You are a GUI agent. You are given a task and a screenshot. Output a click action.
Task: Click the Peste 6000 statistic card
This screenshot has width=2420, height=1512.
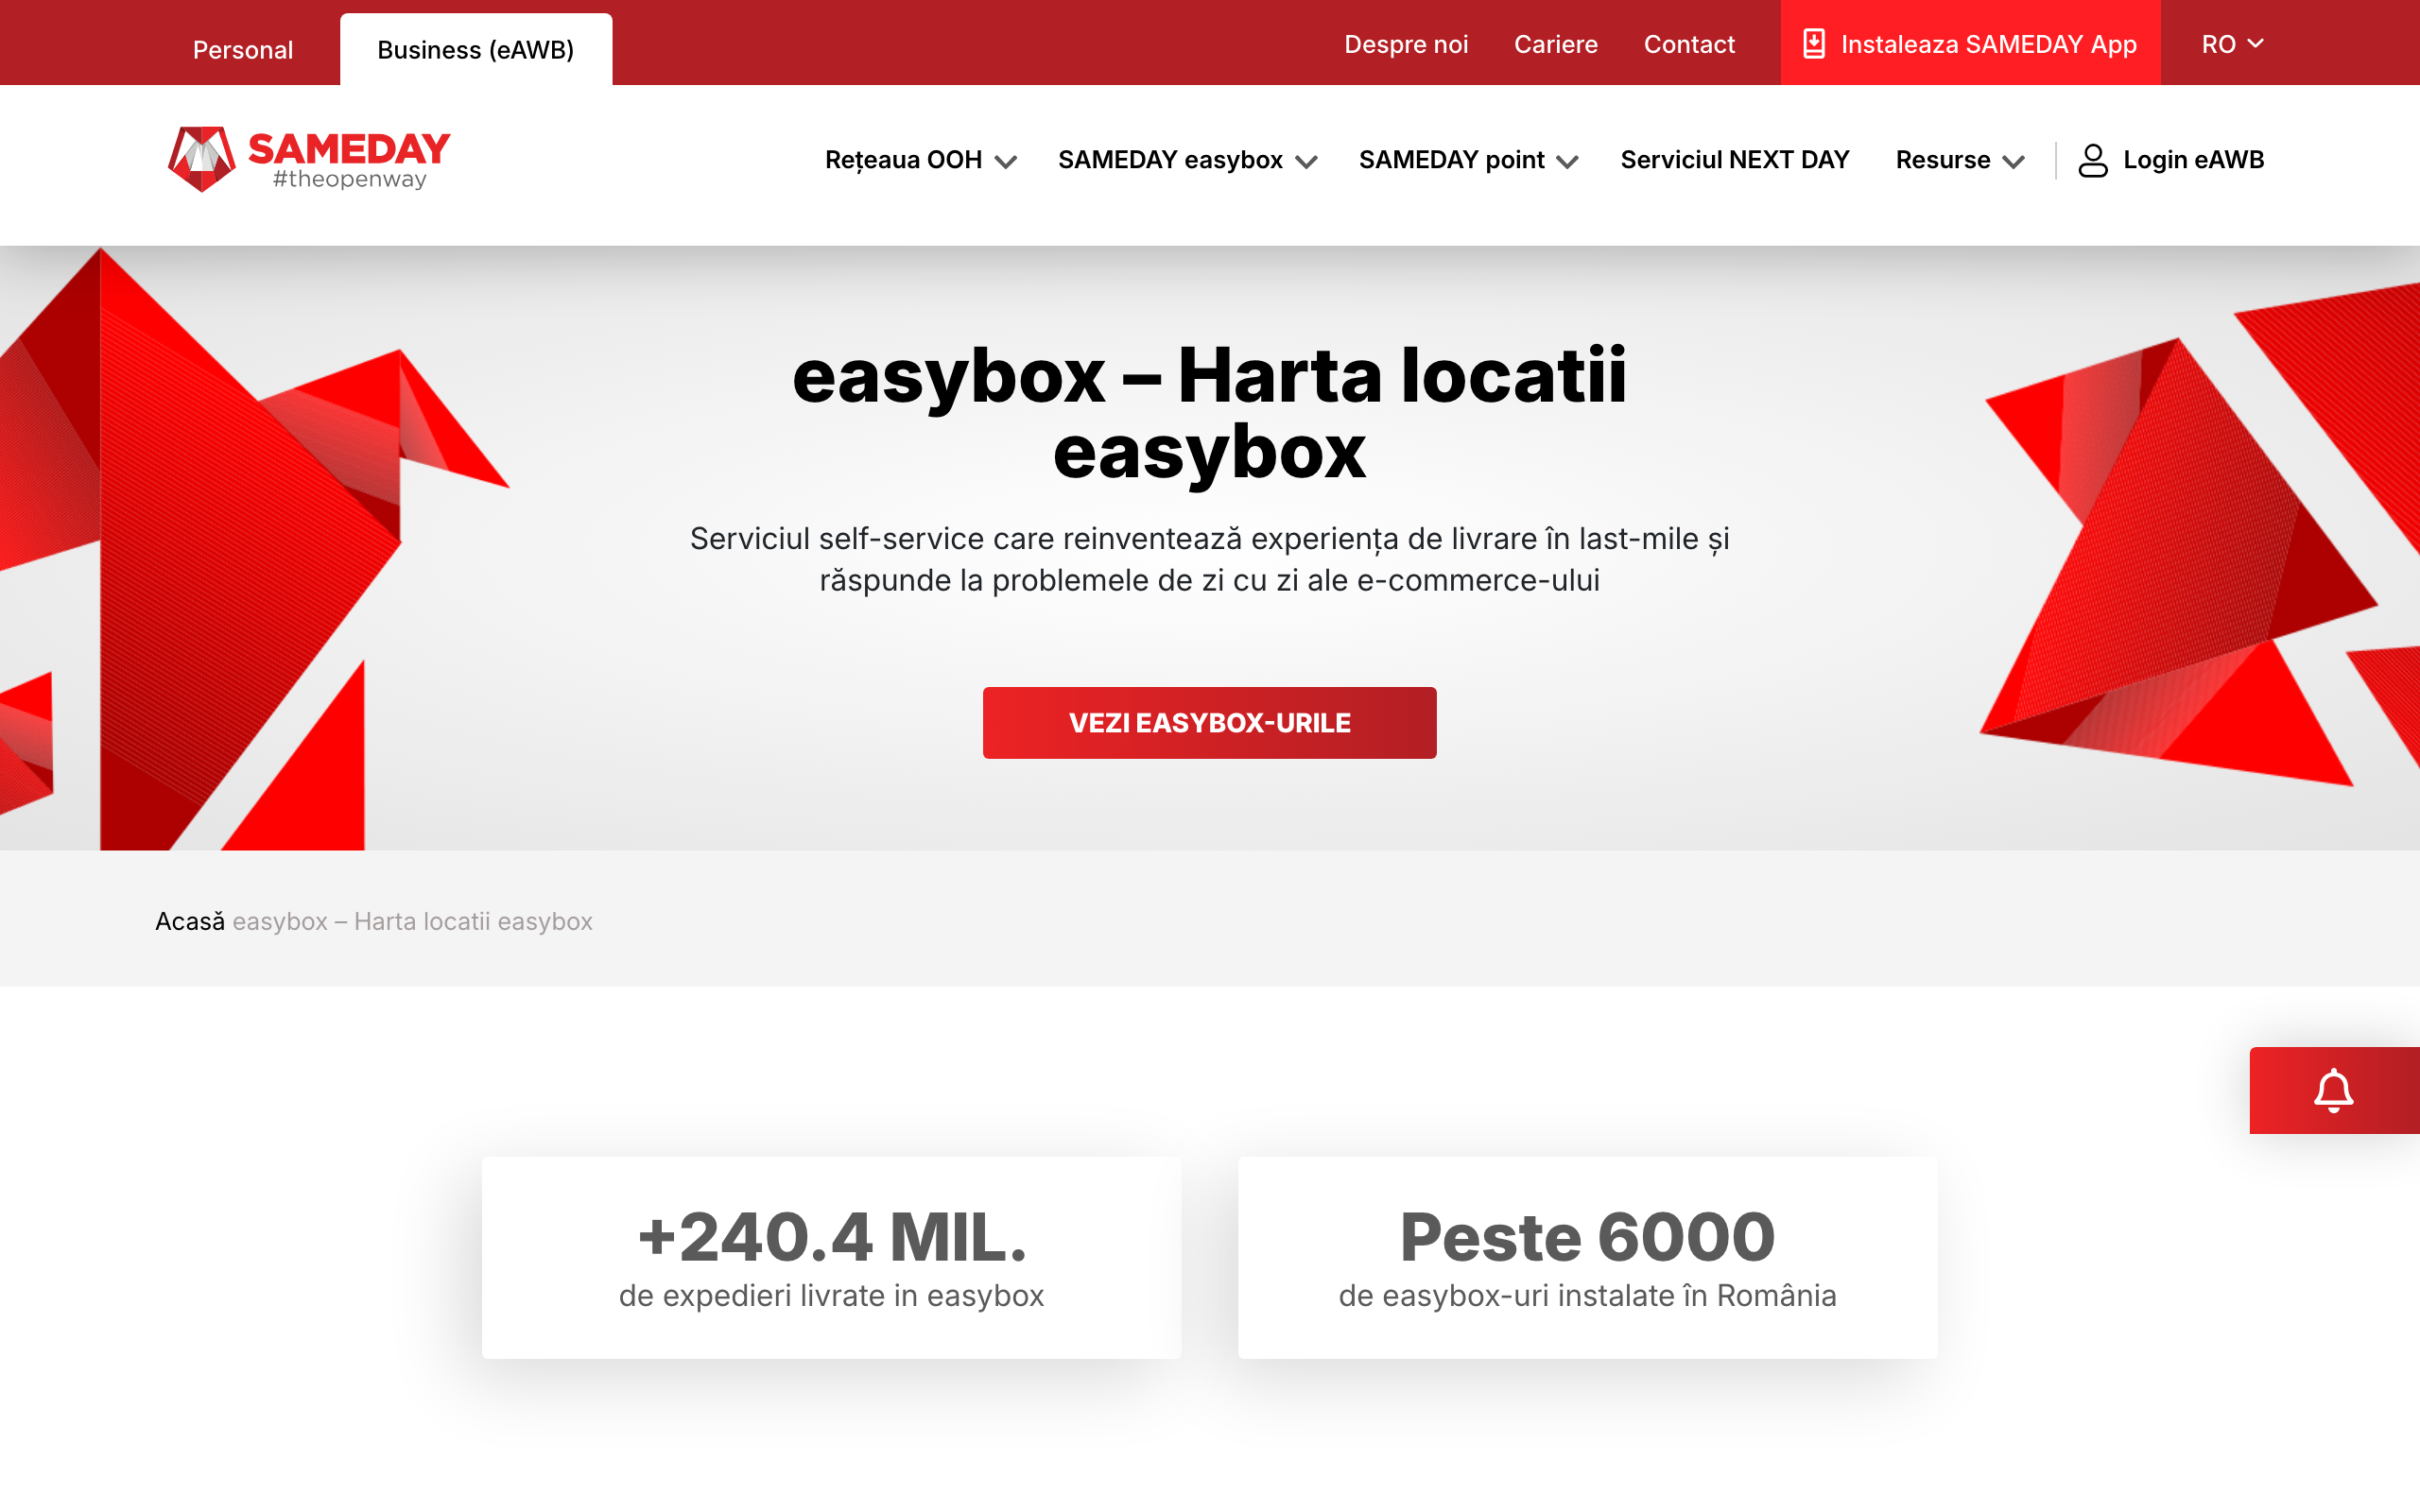click(x=1587, y=1257)
